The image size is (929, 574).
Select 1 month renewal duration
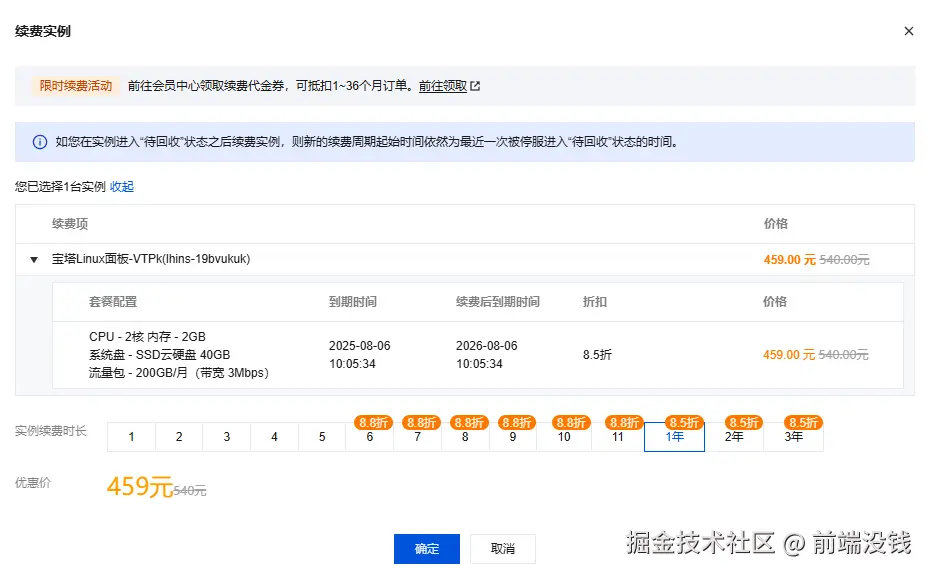[131, 437]
